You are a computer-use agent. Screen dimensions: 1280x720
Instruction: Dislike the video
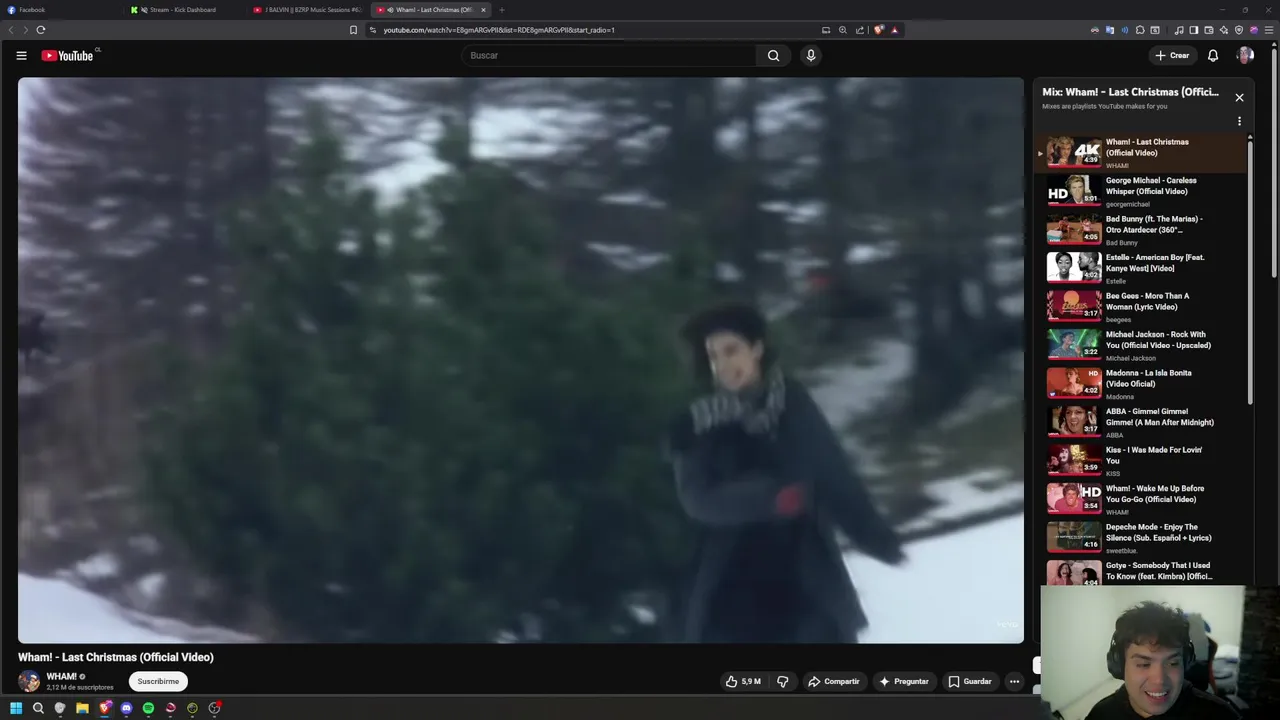coord(783,682)
